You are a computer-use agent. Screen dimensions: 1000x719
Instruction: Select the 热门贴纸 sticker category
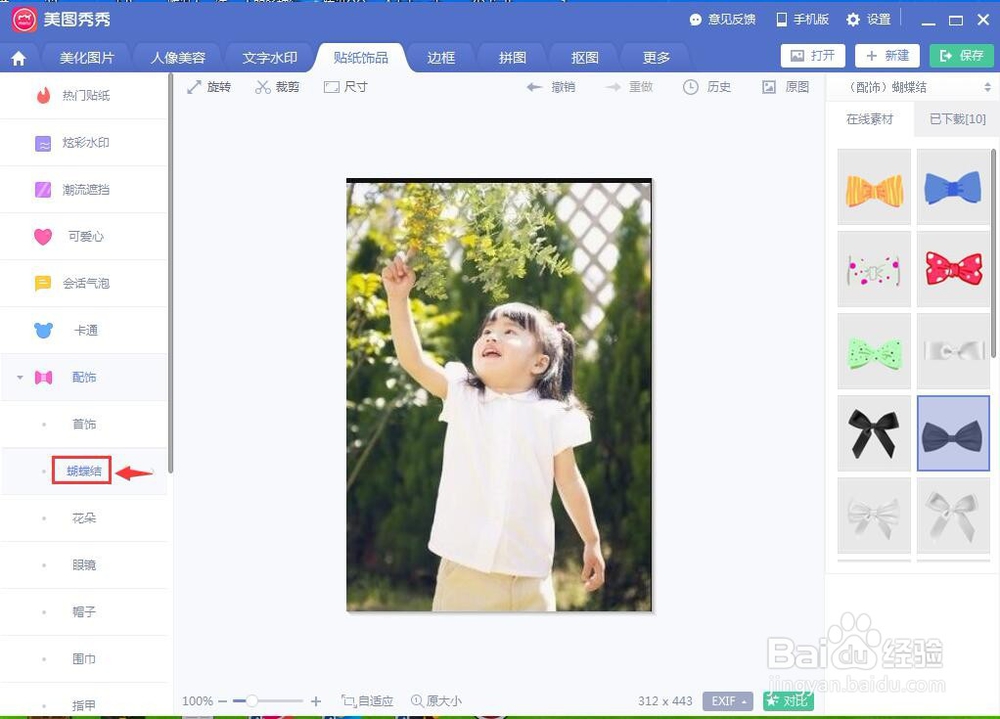pyautogui.click(x=85, y=95)
